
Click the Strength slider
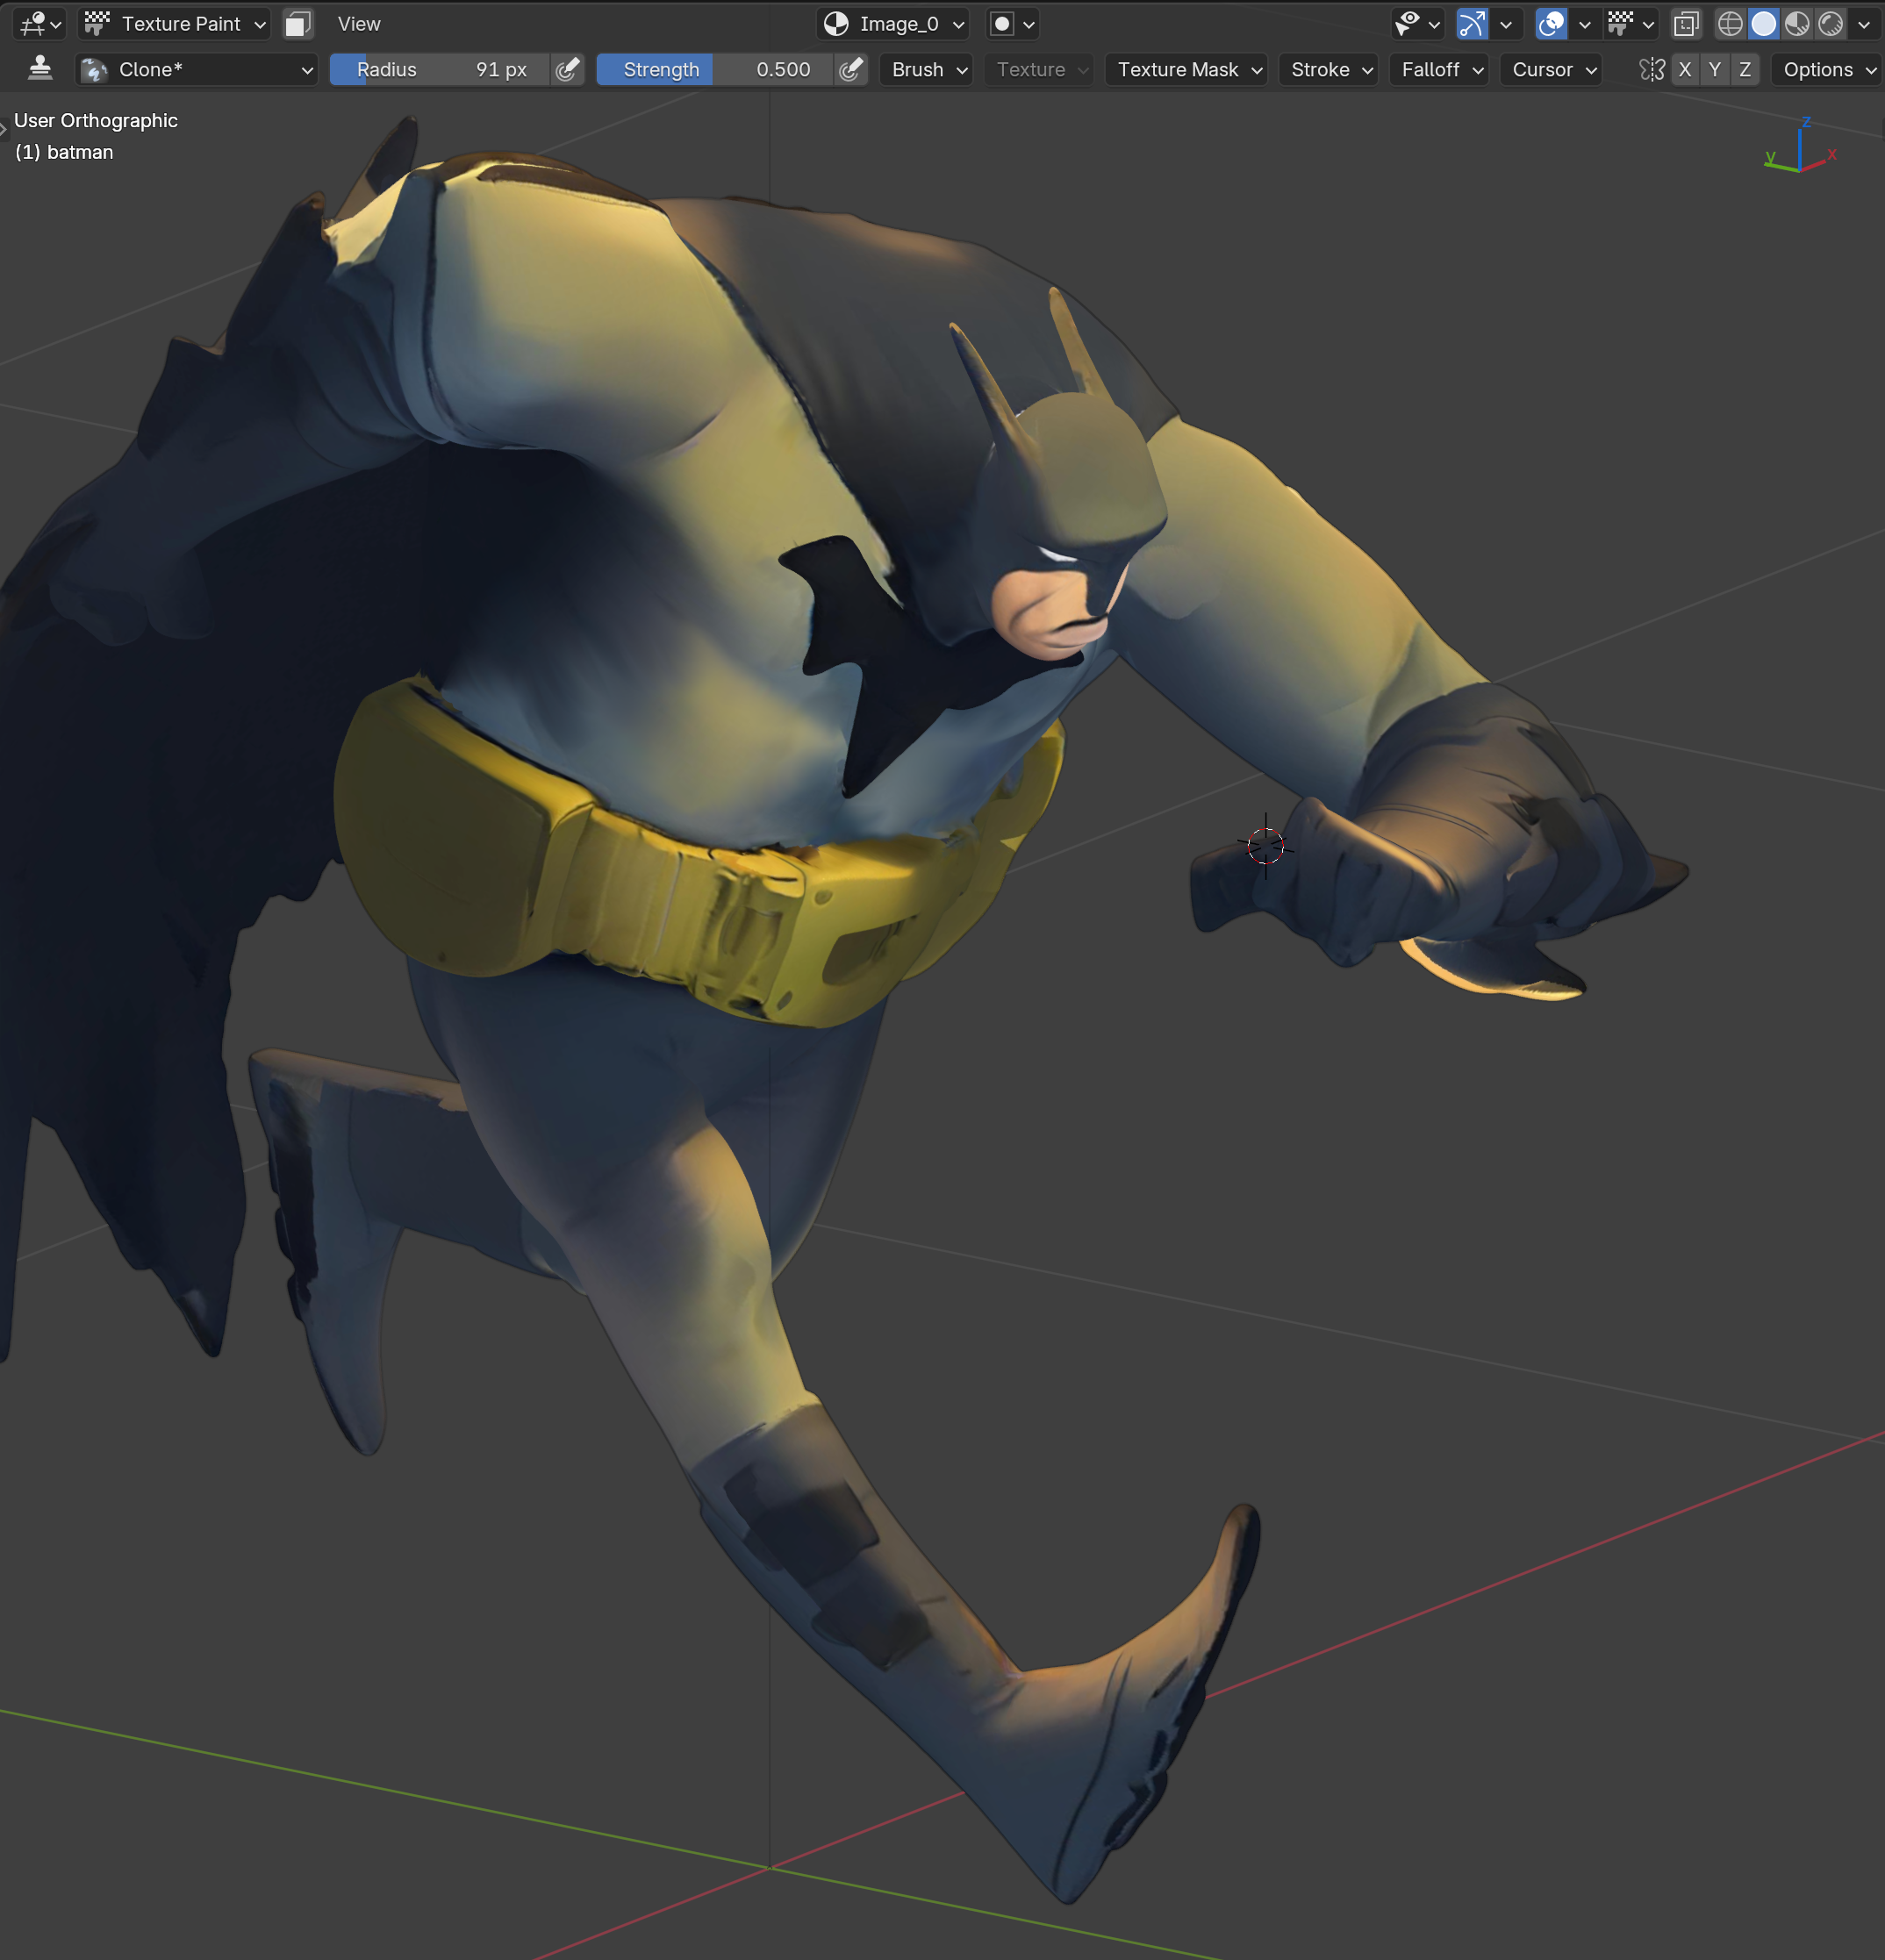point(715,69)
